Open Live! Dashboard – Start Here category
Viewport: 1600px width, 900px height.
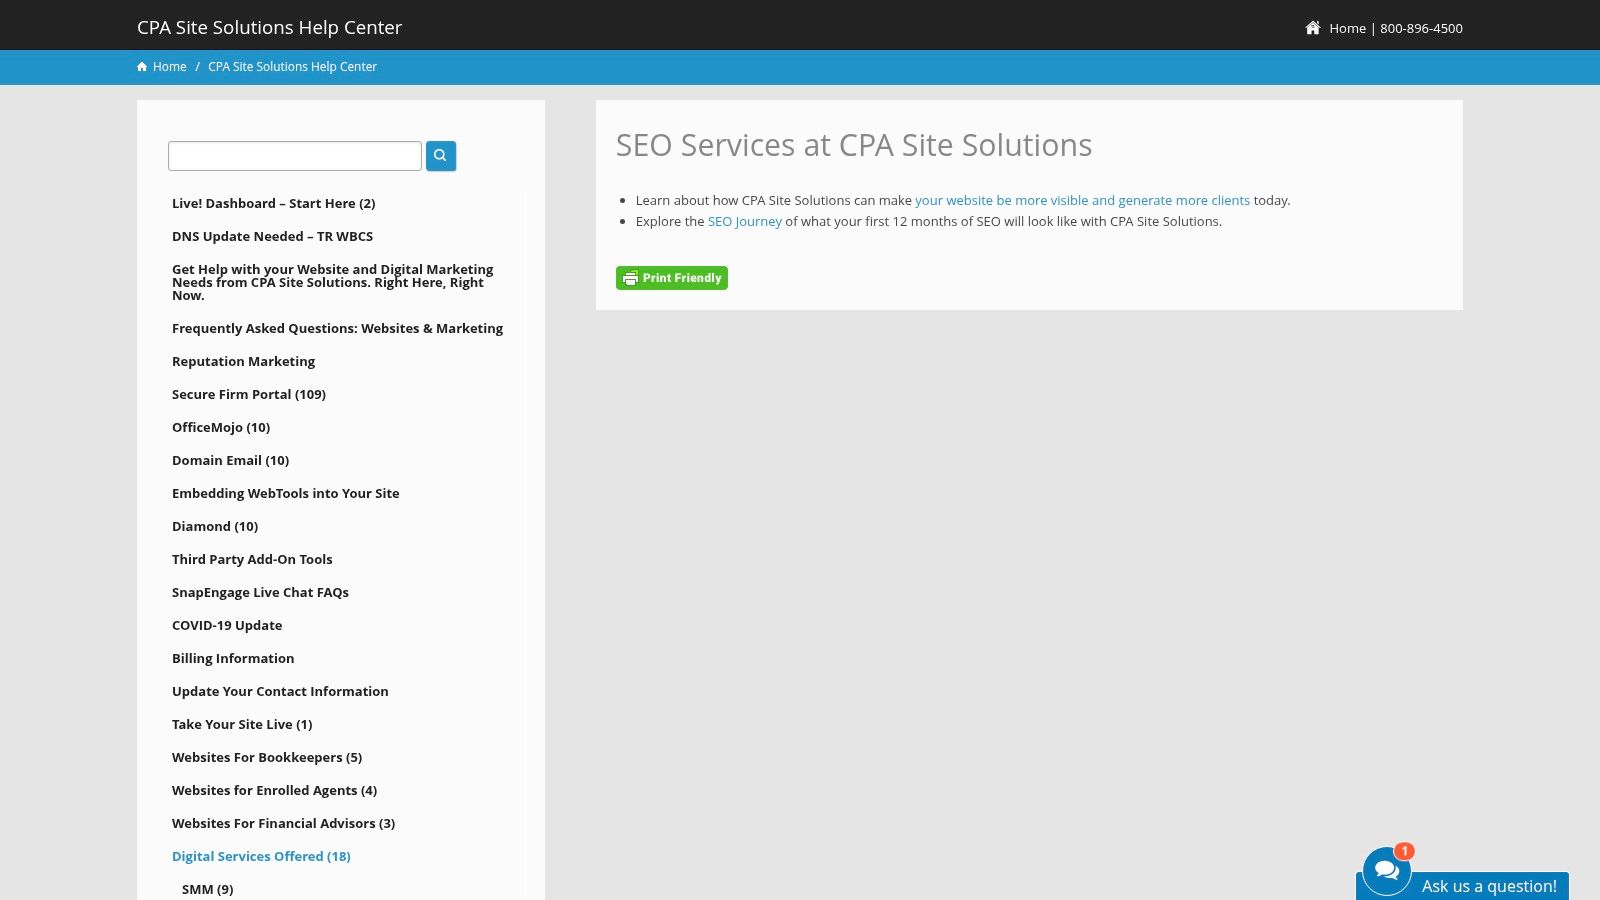pyautogui.click(x=274, y=203)
